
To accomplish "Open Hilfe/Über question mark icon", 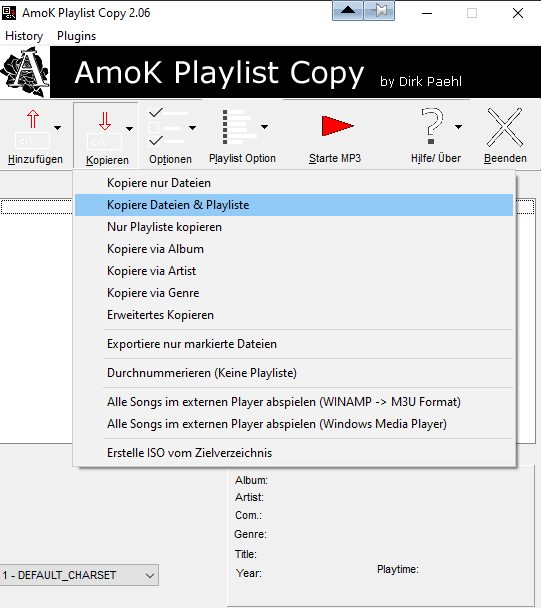I will coord(432,126).
